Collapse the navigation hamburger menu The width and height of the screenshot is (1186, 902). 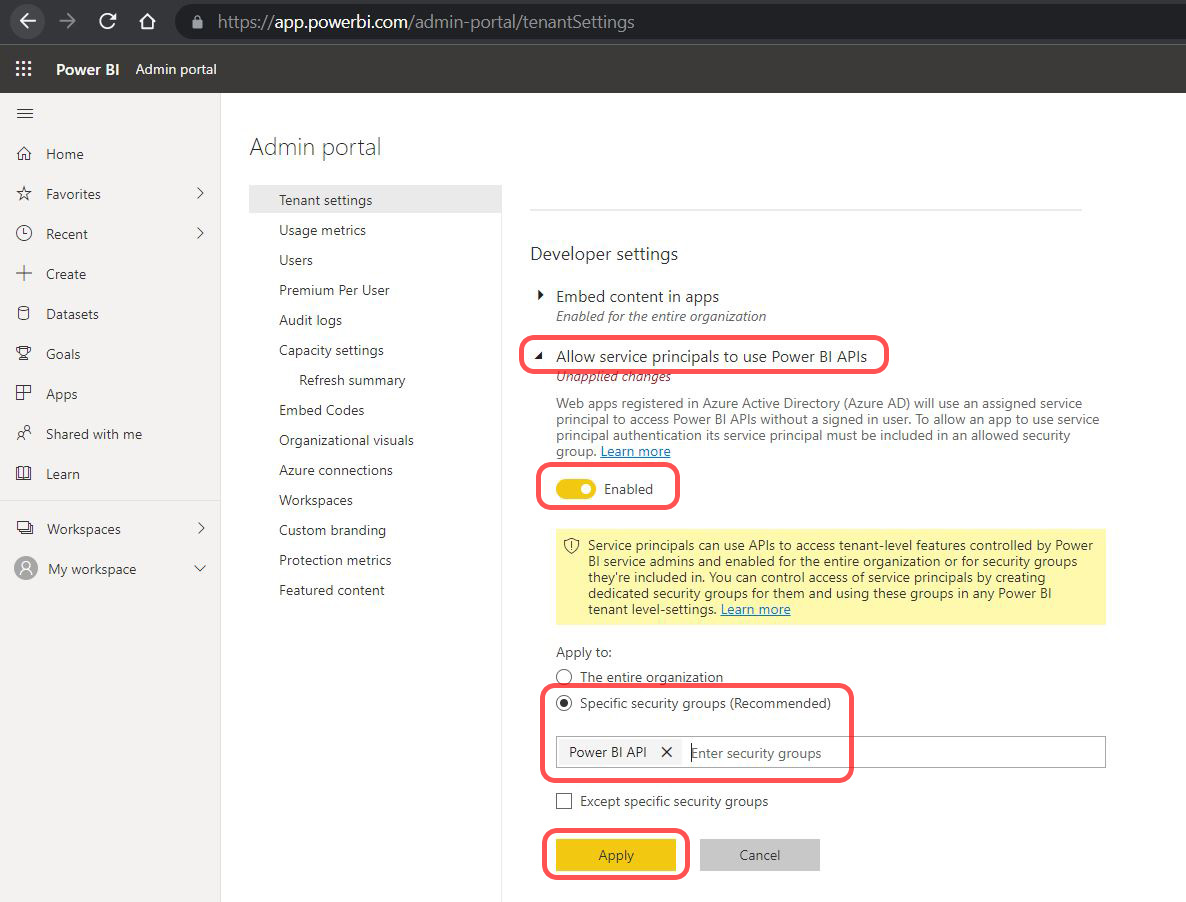pos(25,114)
